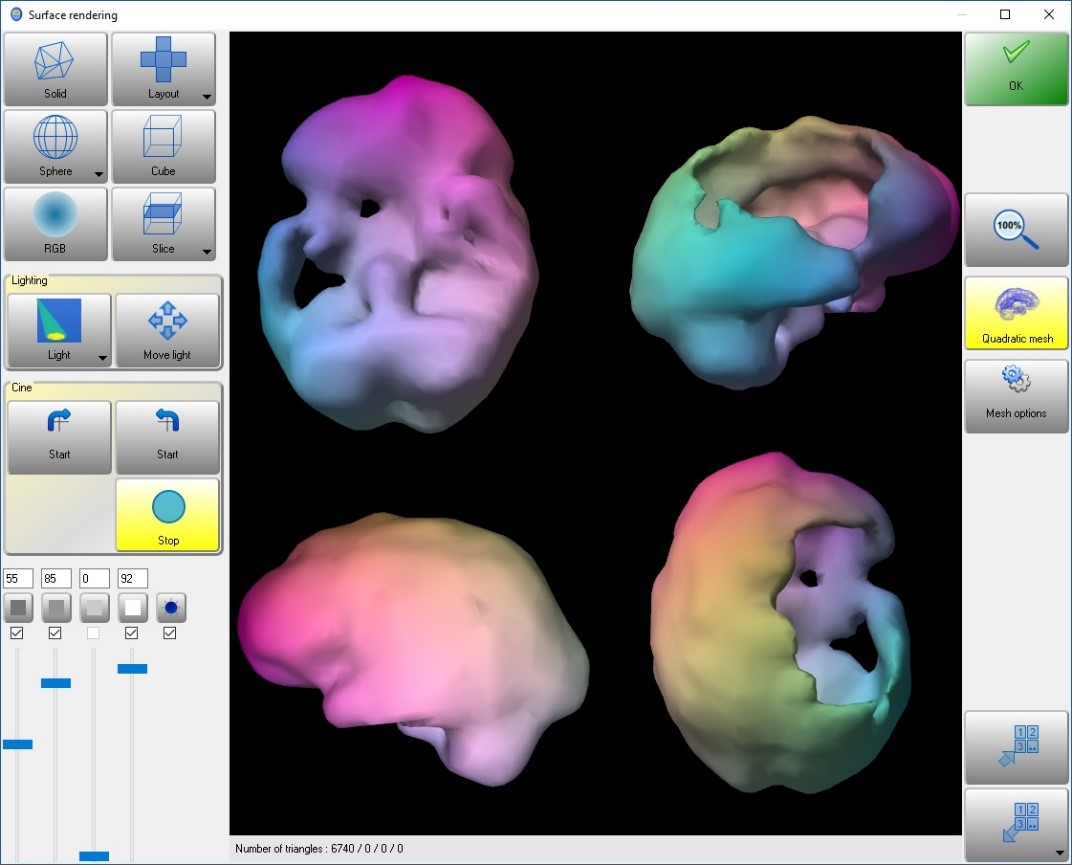Viewport: 1072px width, 865px height.
Task: Open the Light dropdown arrow
Action: [x=102, y=358]
